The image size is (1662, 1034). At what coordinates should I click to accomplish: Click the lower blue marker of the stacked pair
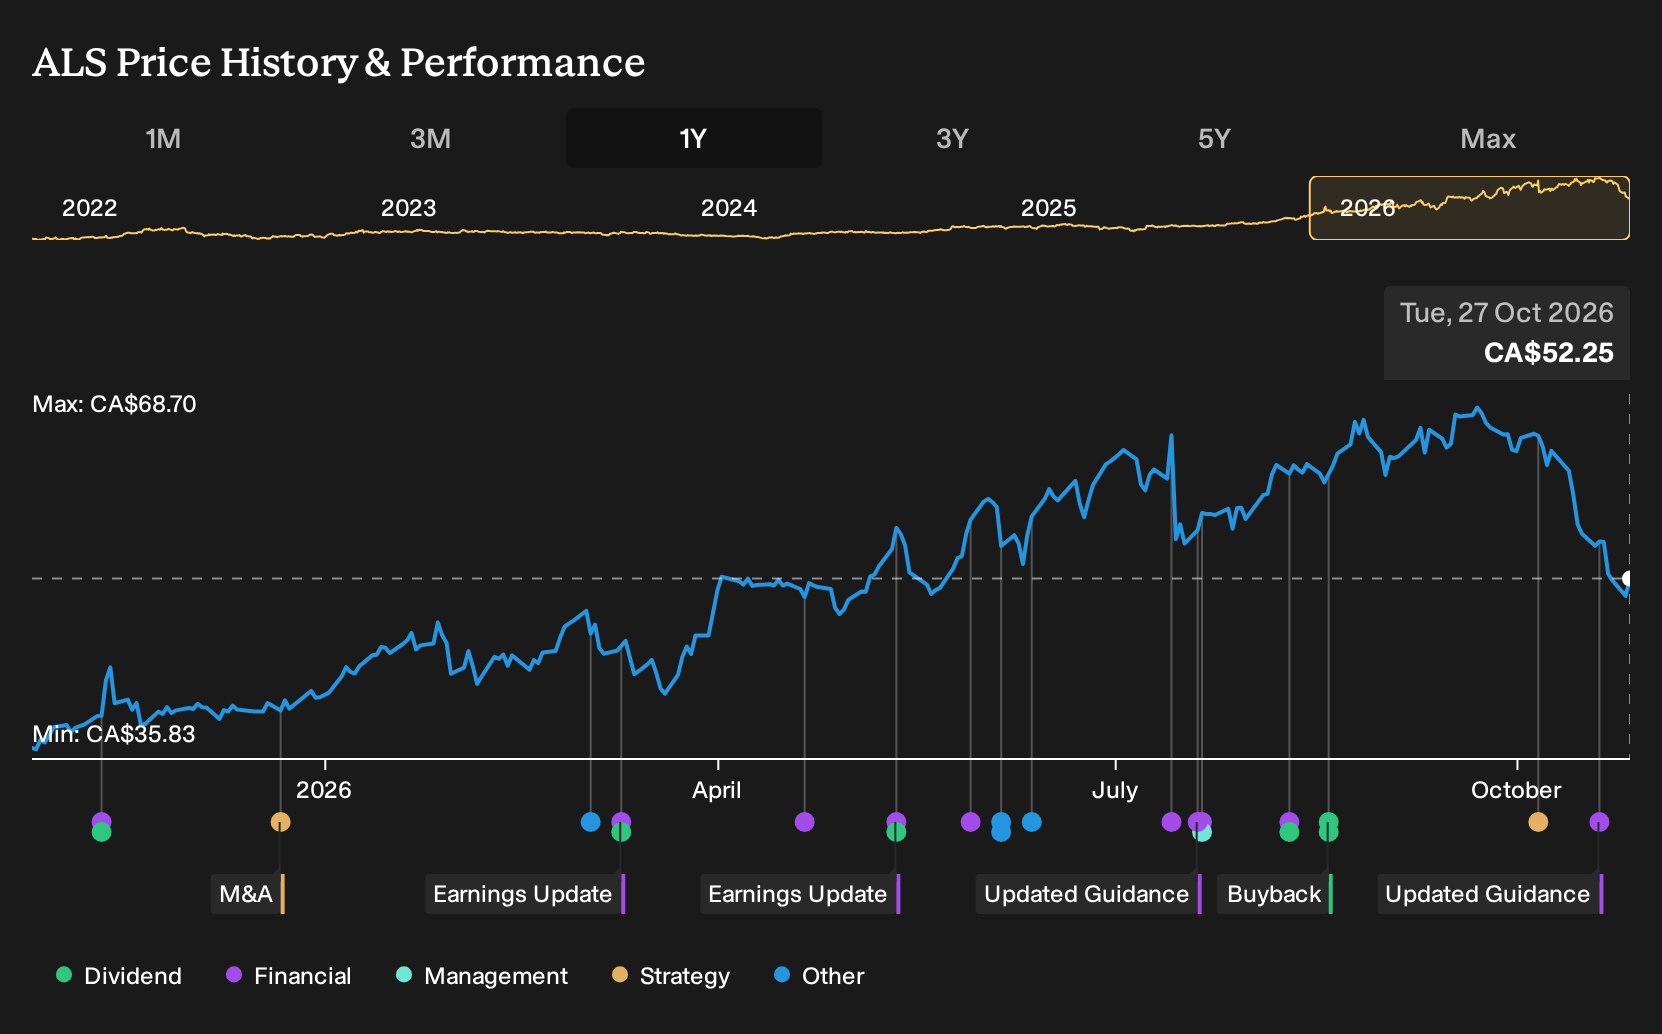(x=1001, y=833)
